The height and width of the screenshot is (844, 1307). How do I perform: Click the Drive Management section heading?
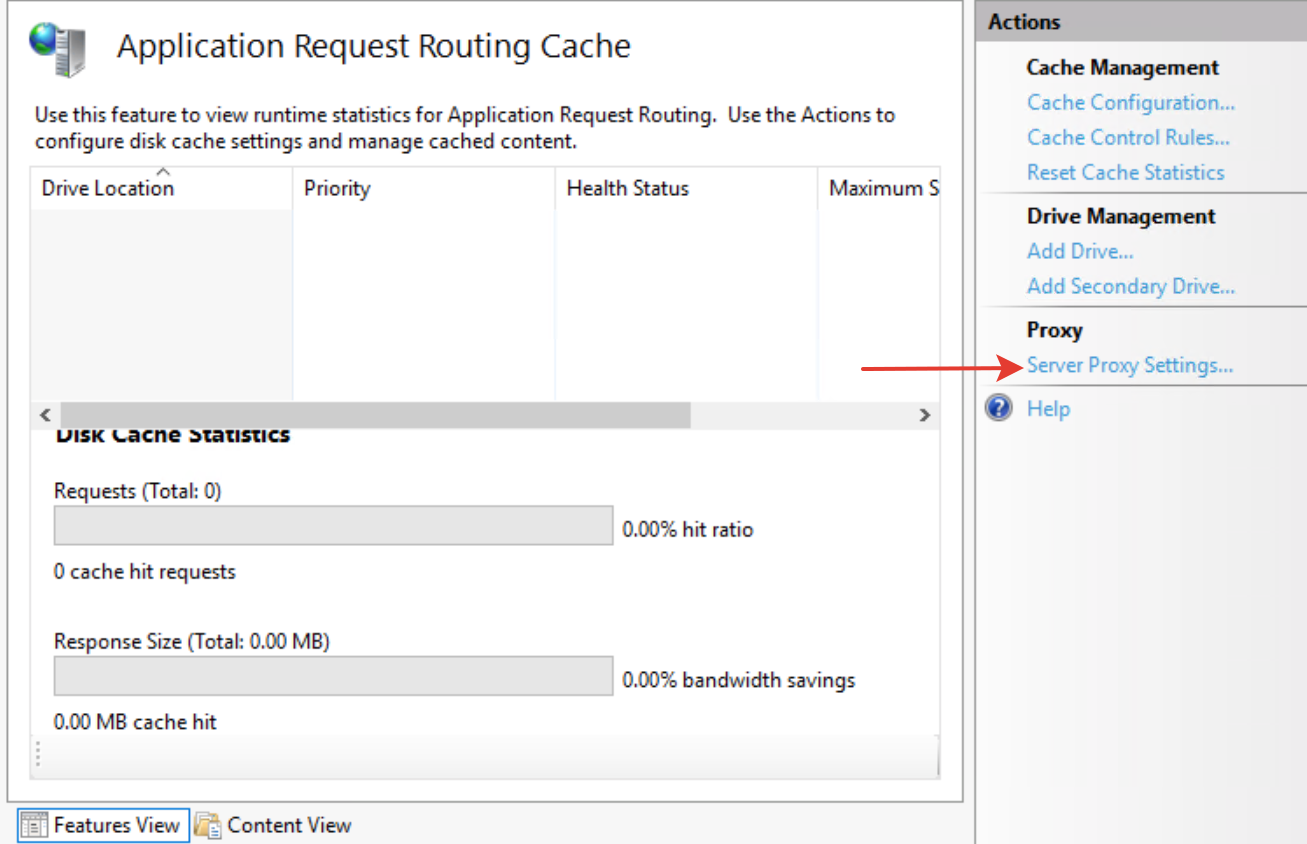click(x=1121, y=216)
